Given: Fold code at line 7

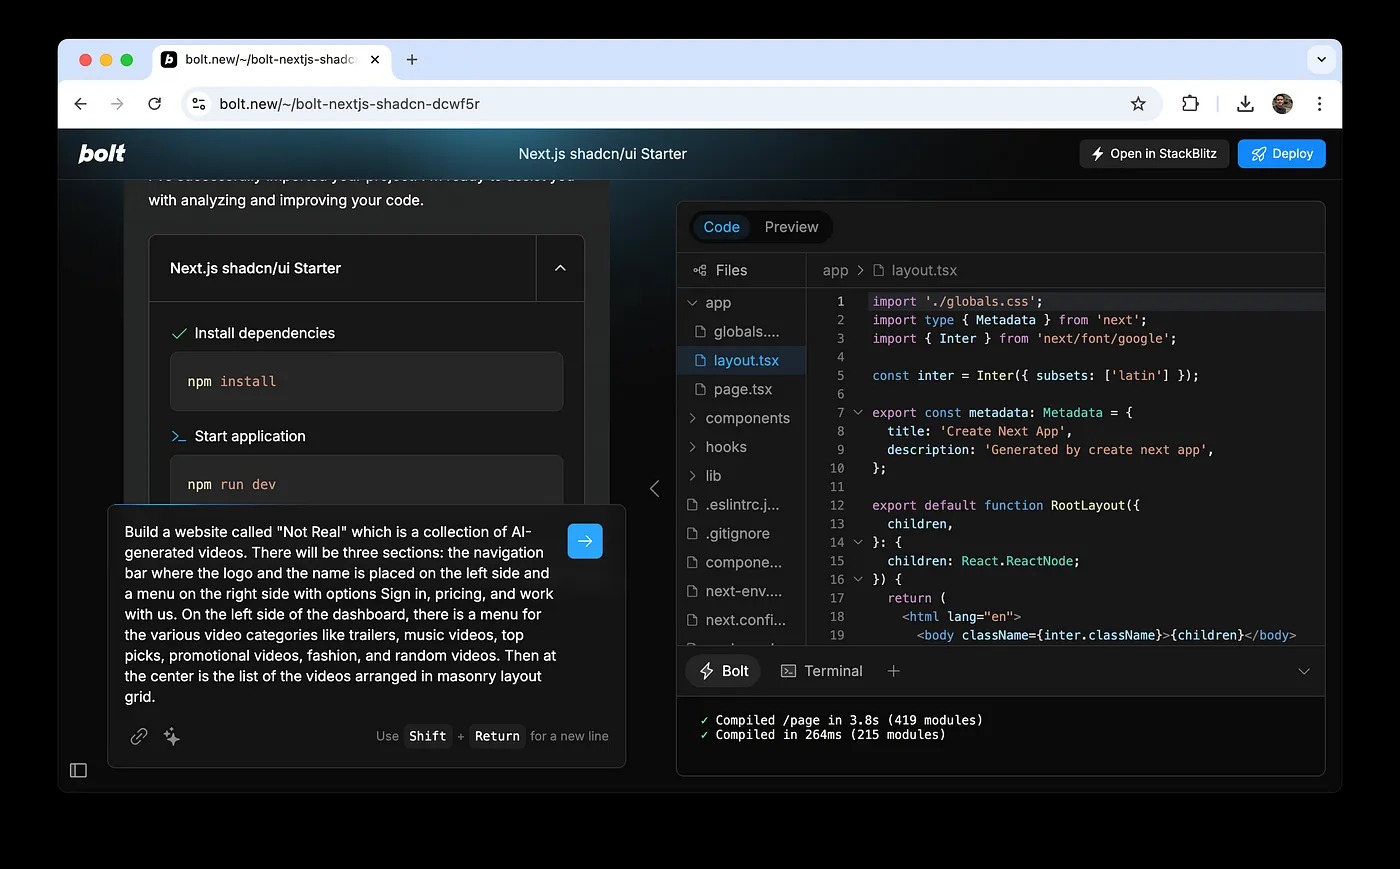Looking at the screenshot, I should point(858,412).
